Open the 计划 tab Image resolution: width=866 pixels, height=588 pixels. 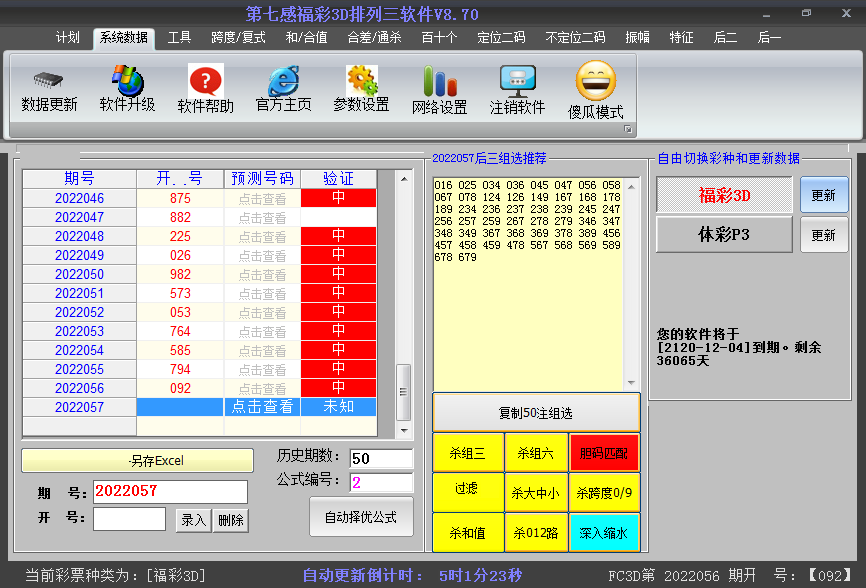(x=68, y=38)
